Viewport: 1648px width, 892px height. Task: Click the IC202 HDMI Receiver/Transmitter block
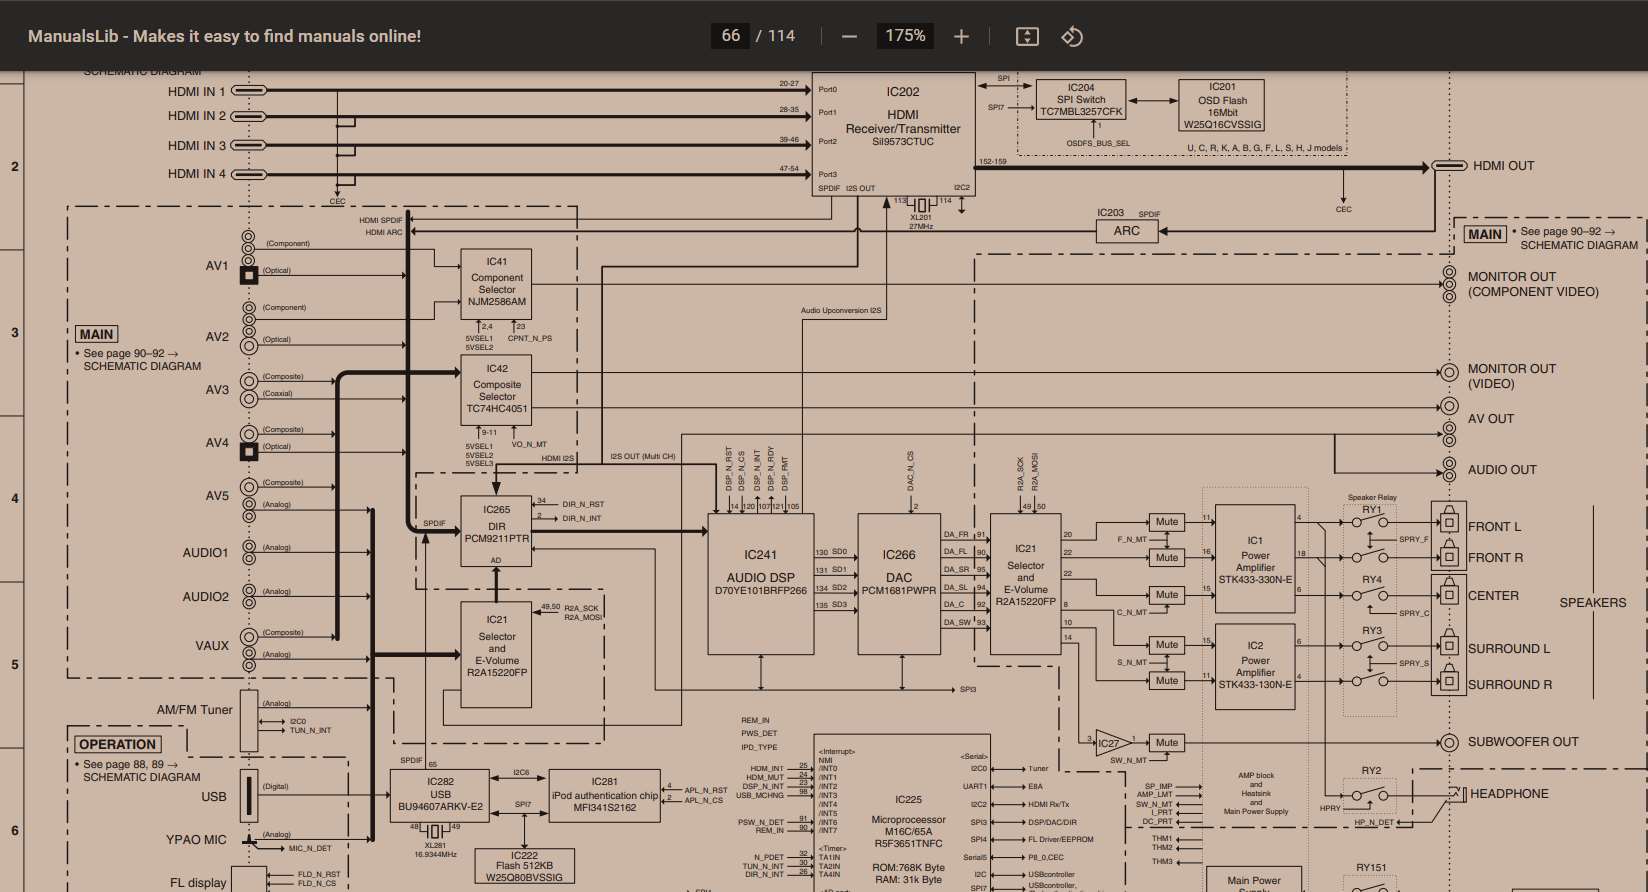(x=893, y=134)
